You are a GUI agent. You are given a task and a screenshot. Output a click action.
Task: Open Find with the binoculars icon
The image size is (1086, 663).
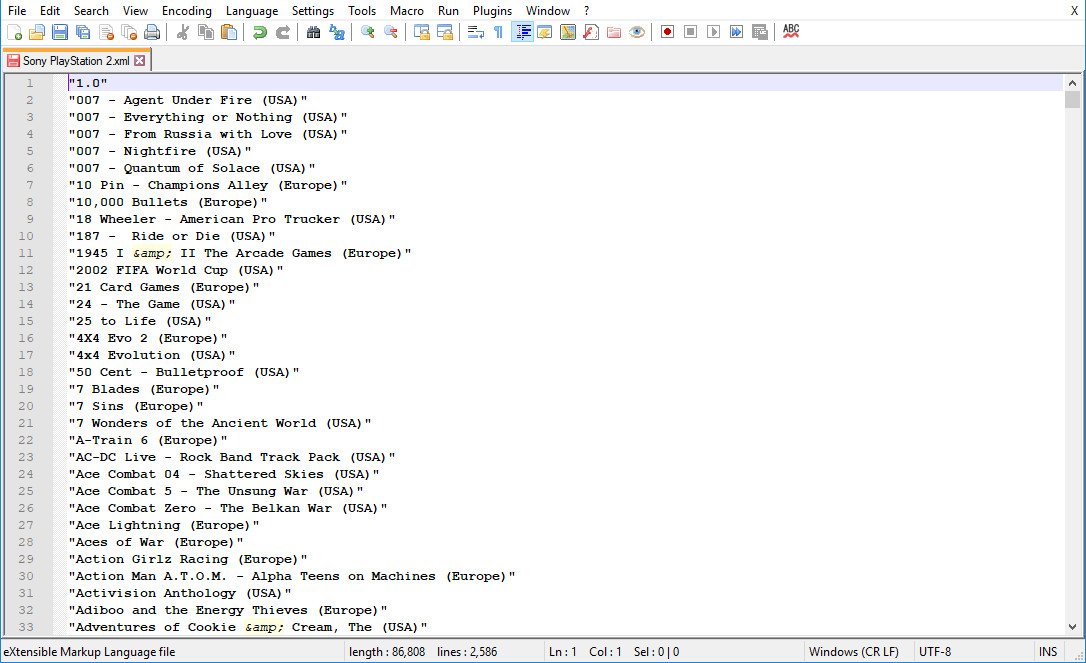coord(314,32)
